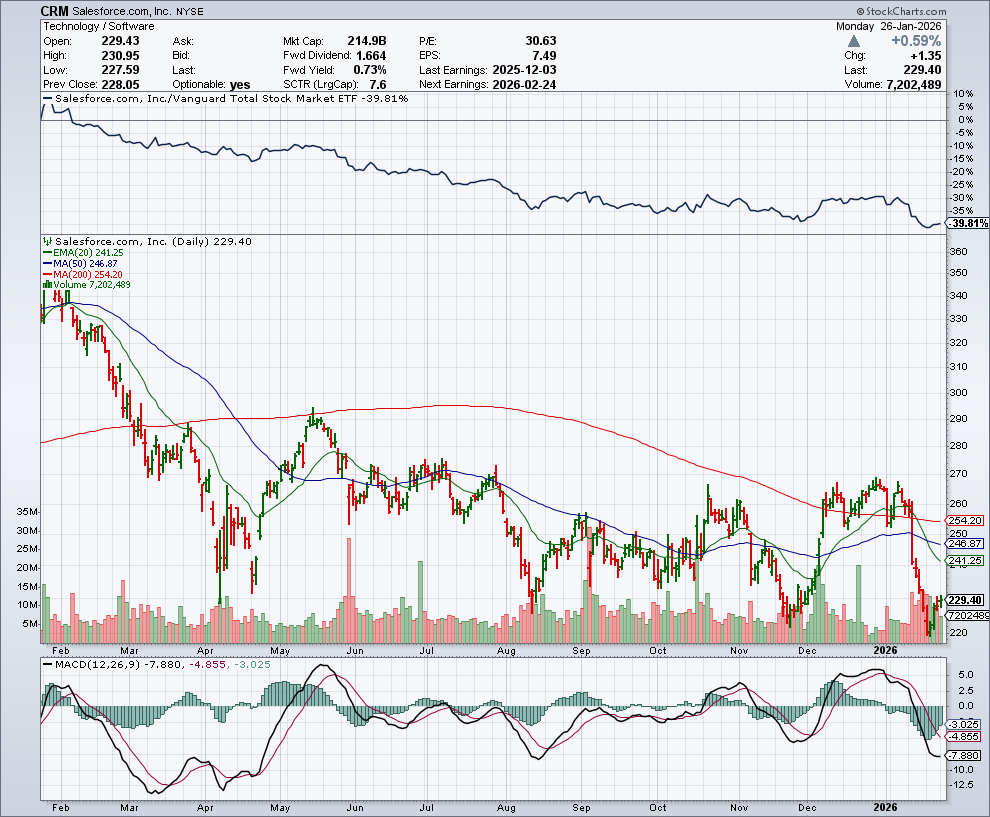The height and width of the screenshot is (817, 990).
Task: Select the Open value 229.43
Action: [x=121, y=40]
